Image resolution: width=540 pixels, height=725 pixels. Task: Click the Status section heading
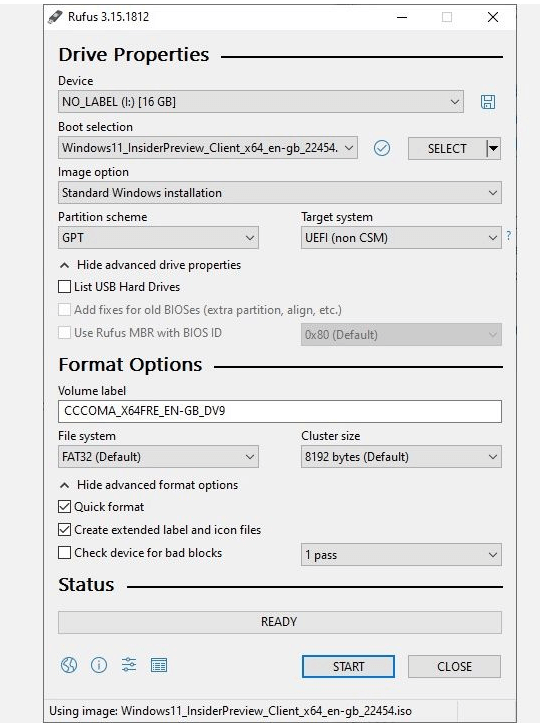click(86, 585)
